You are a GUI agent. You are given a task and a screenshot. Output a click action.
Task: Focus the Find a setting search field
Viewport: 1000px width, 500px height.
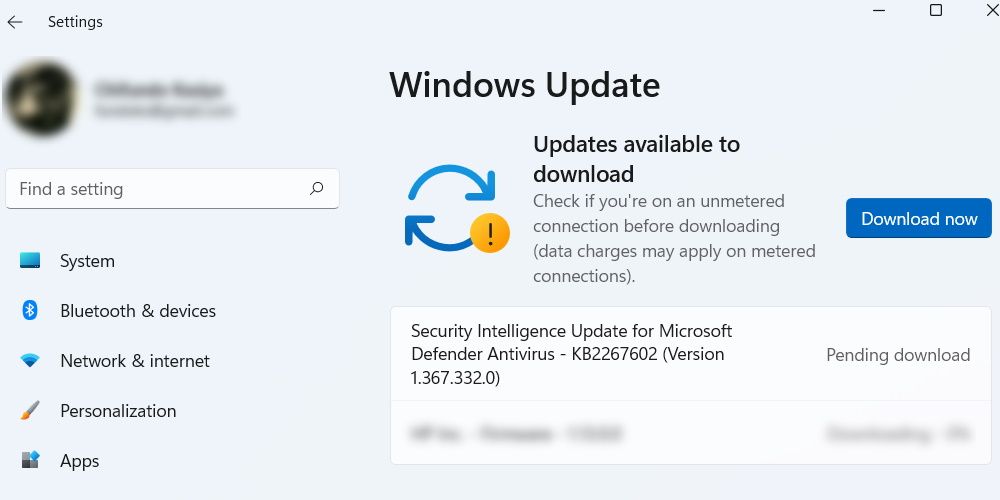click(x=160, y=189)
